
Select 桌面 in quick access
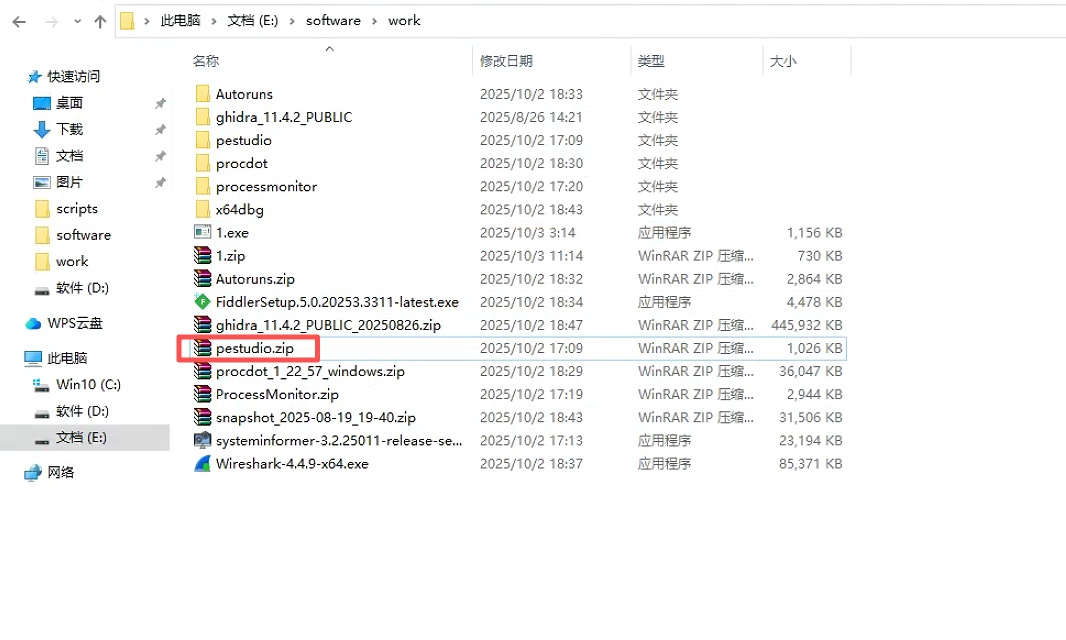(x=69, y=103)
